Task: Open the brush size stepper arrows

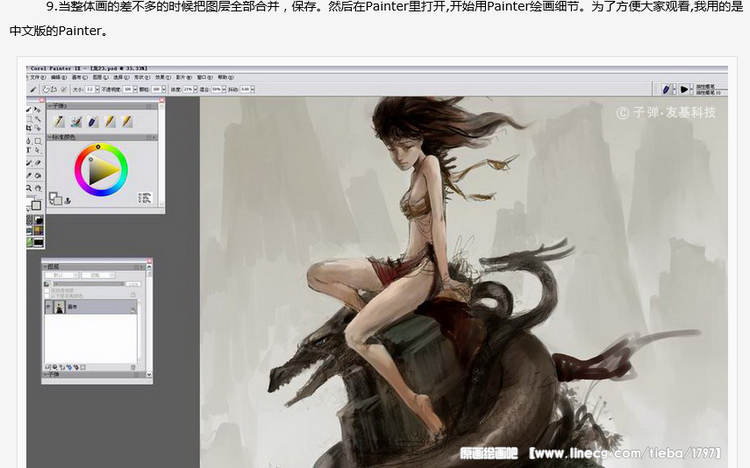Action: tap(98, 89)
